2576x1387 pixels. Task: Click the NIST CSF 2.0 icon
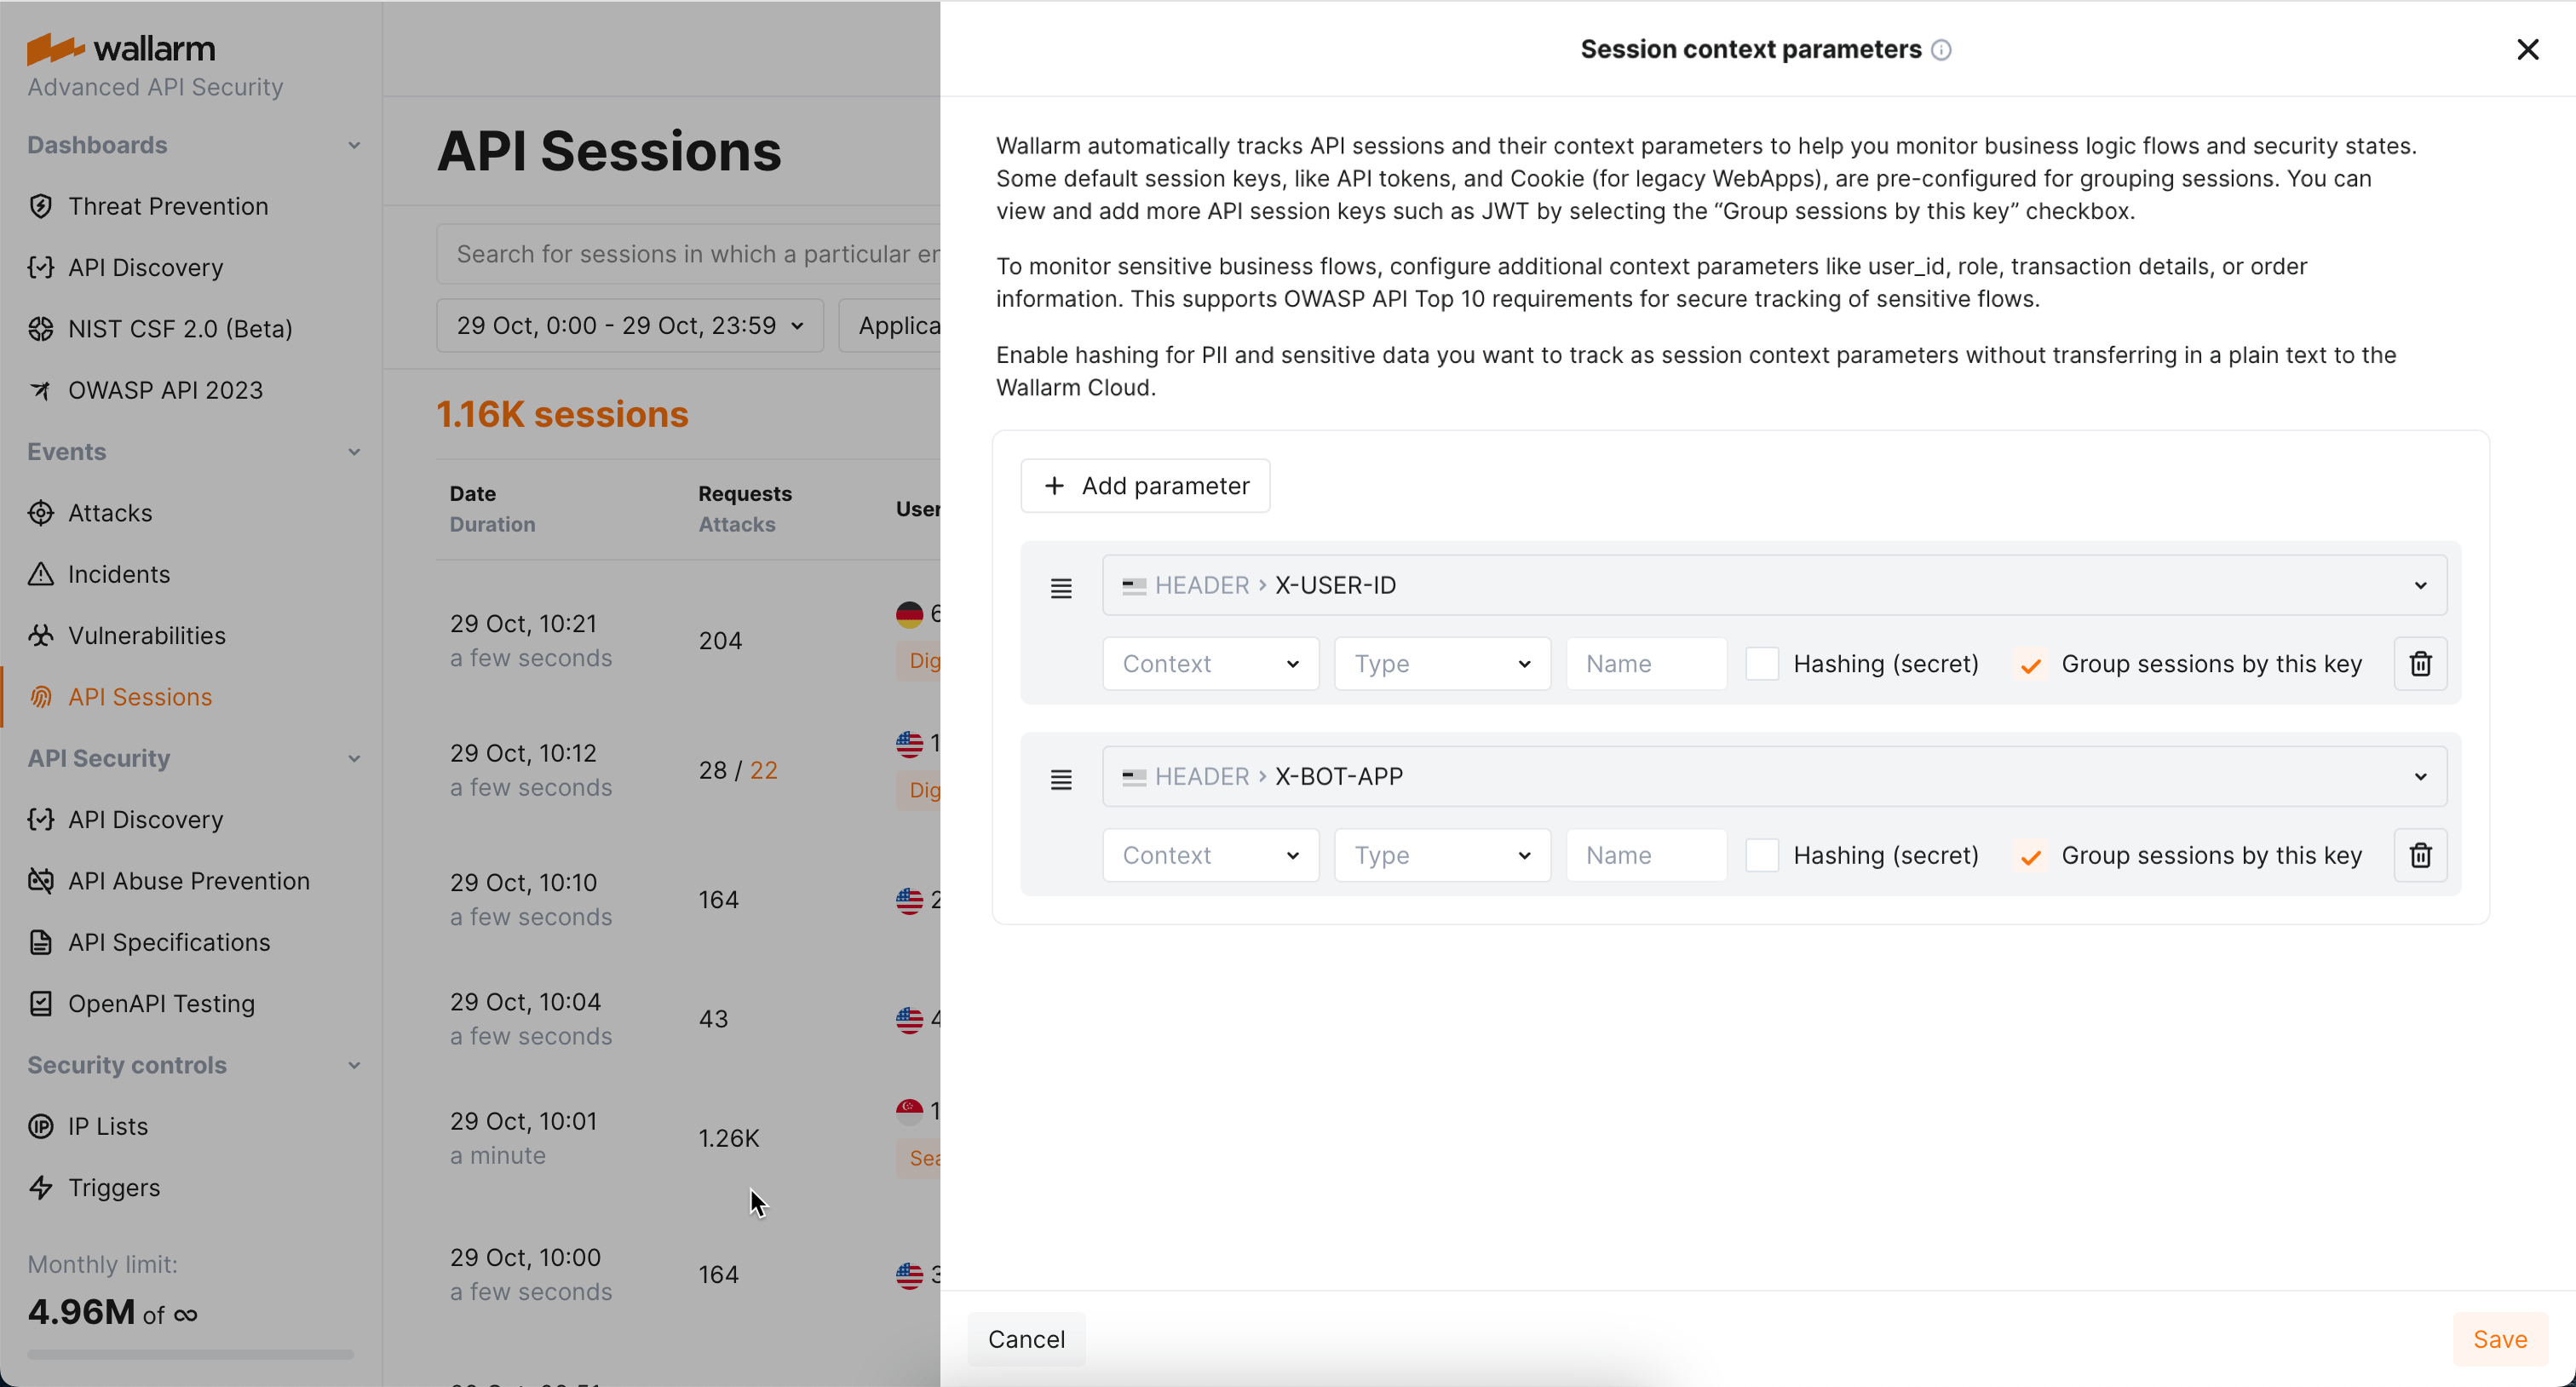[x=40, y=329]
